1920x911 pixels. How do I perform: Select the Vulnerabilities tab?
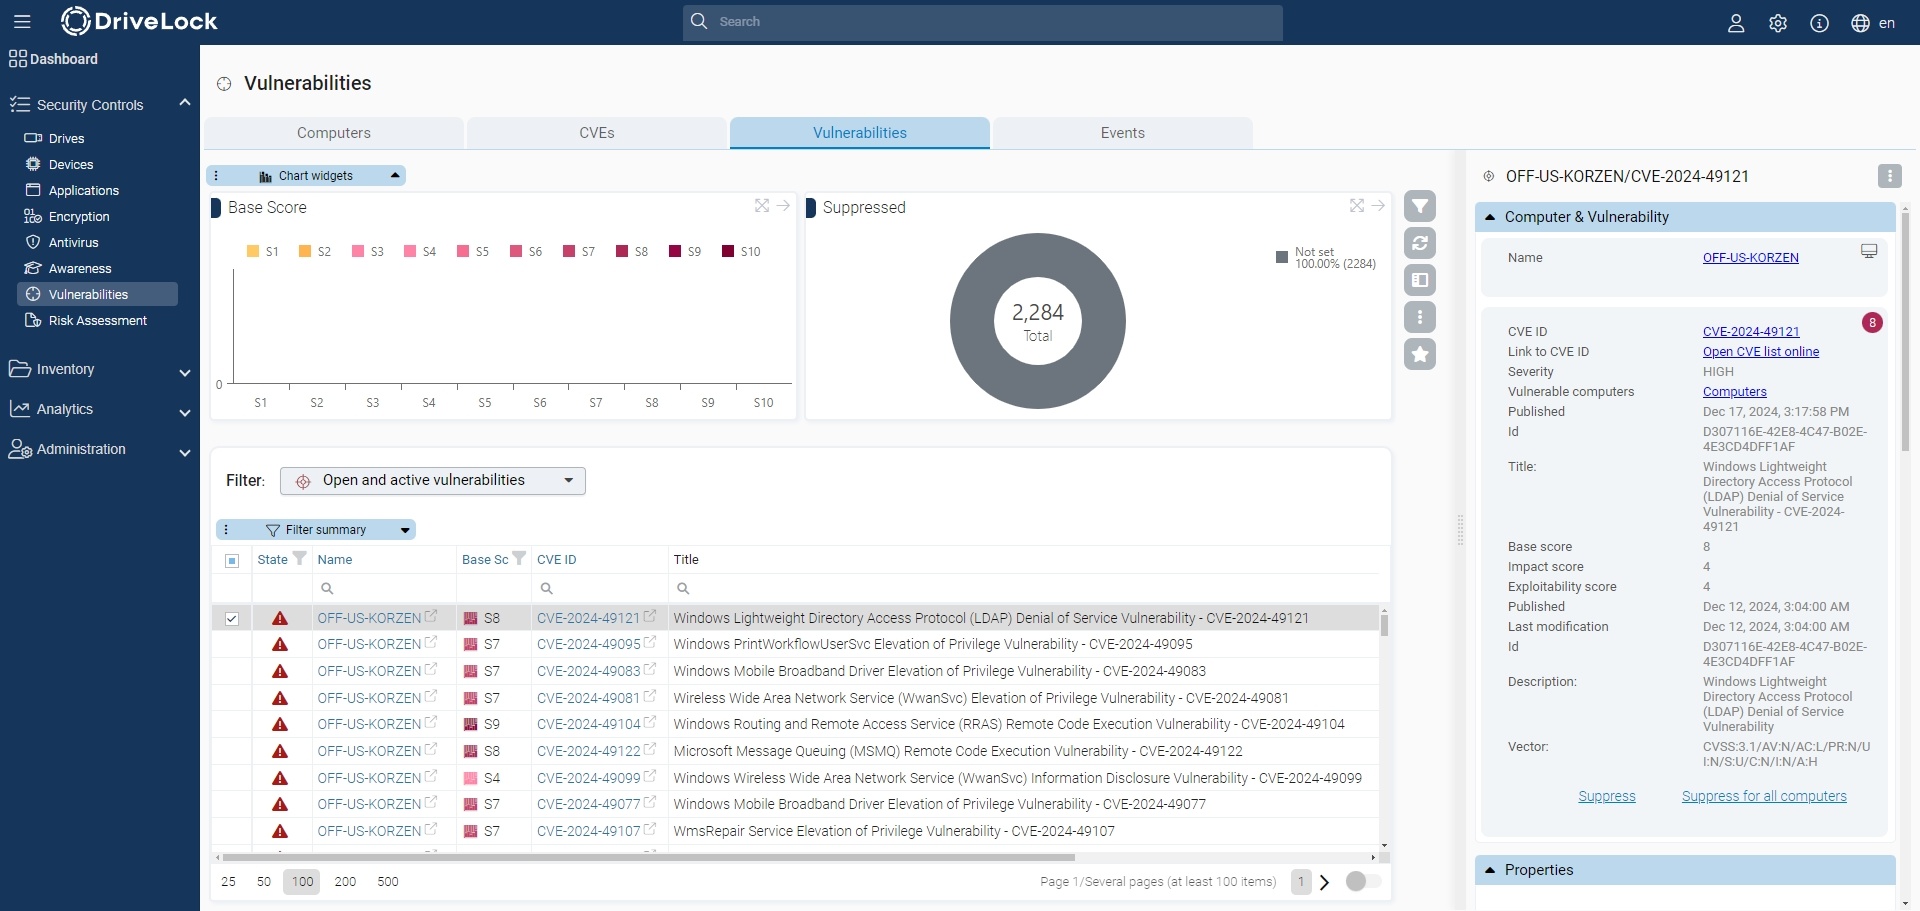860,133
